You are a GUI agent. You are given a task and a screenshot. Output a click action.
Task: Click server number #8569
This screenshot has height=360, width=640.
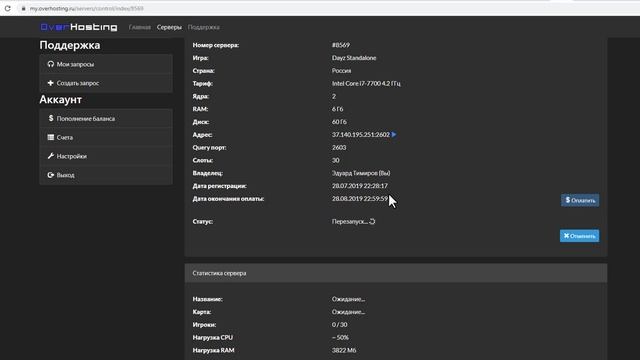(x=341, y=45)
